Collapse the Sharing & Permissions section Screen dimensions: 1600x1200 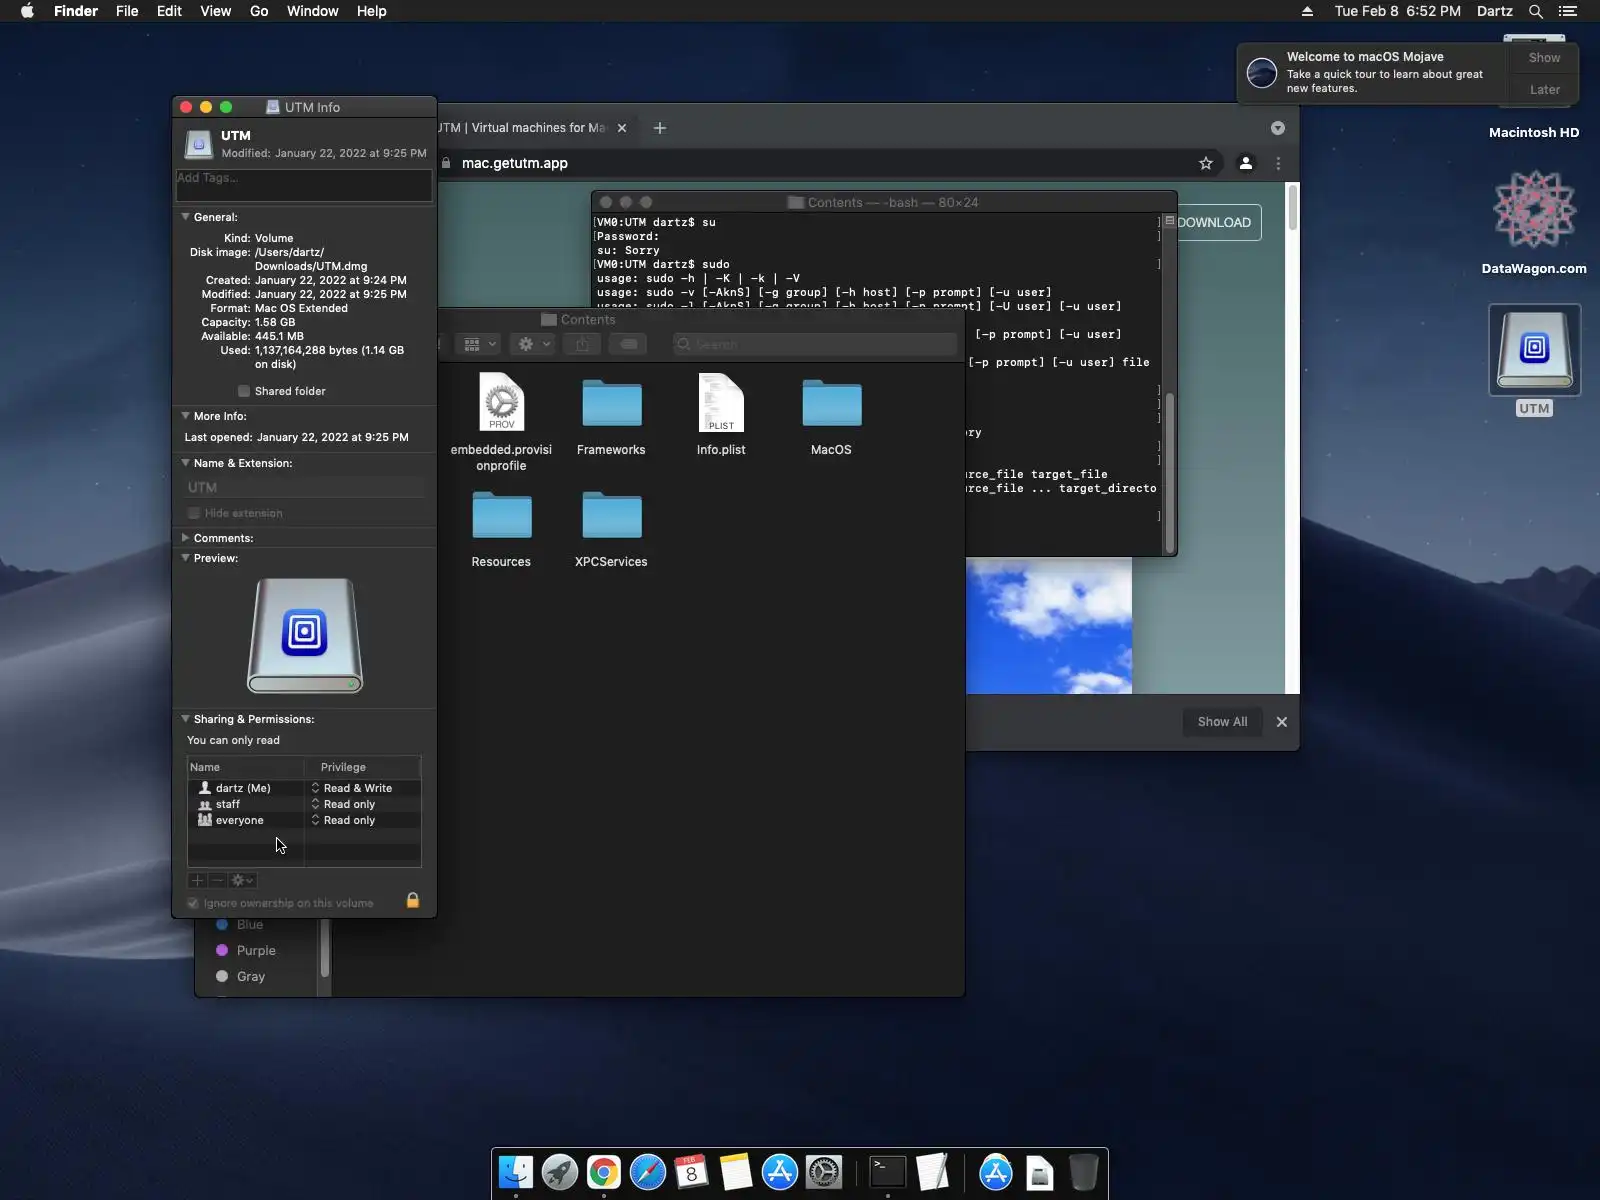click(185, 718)
